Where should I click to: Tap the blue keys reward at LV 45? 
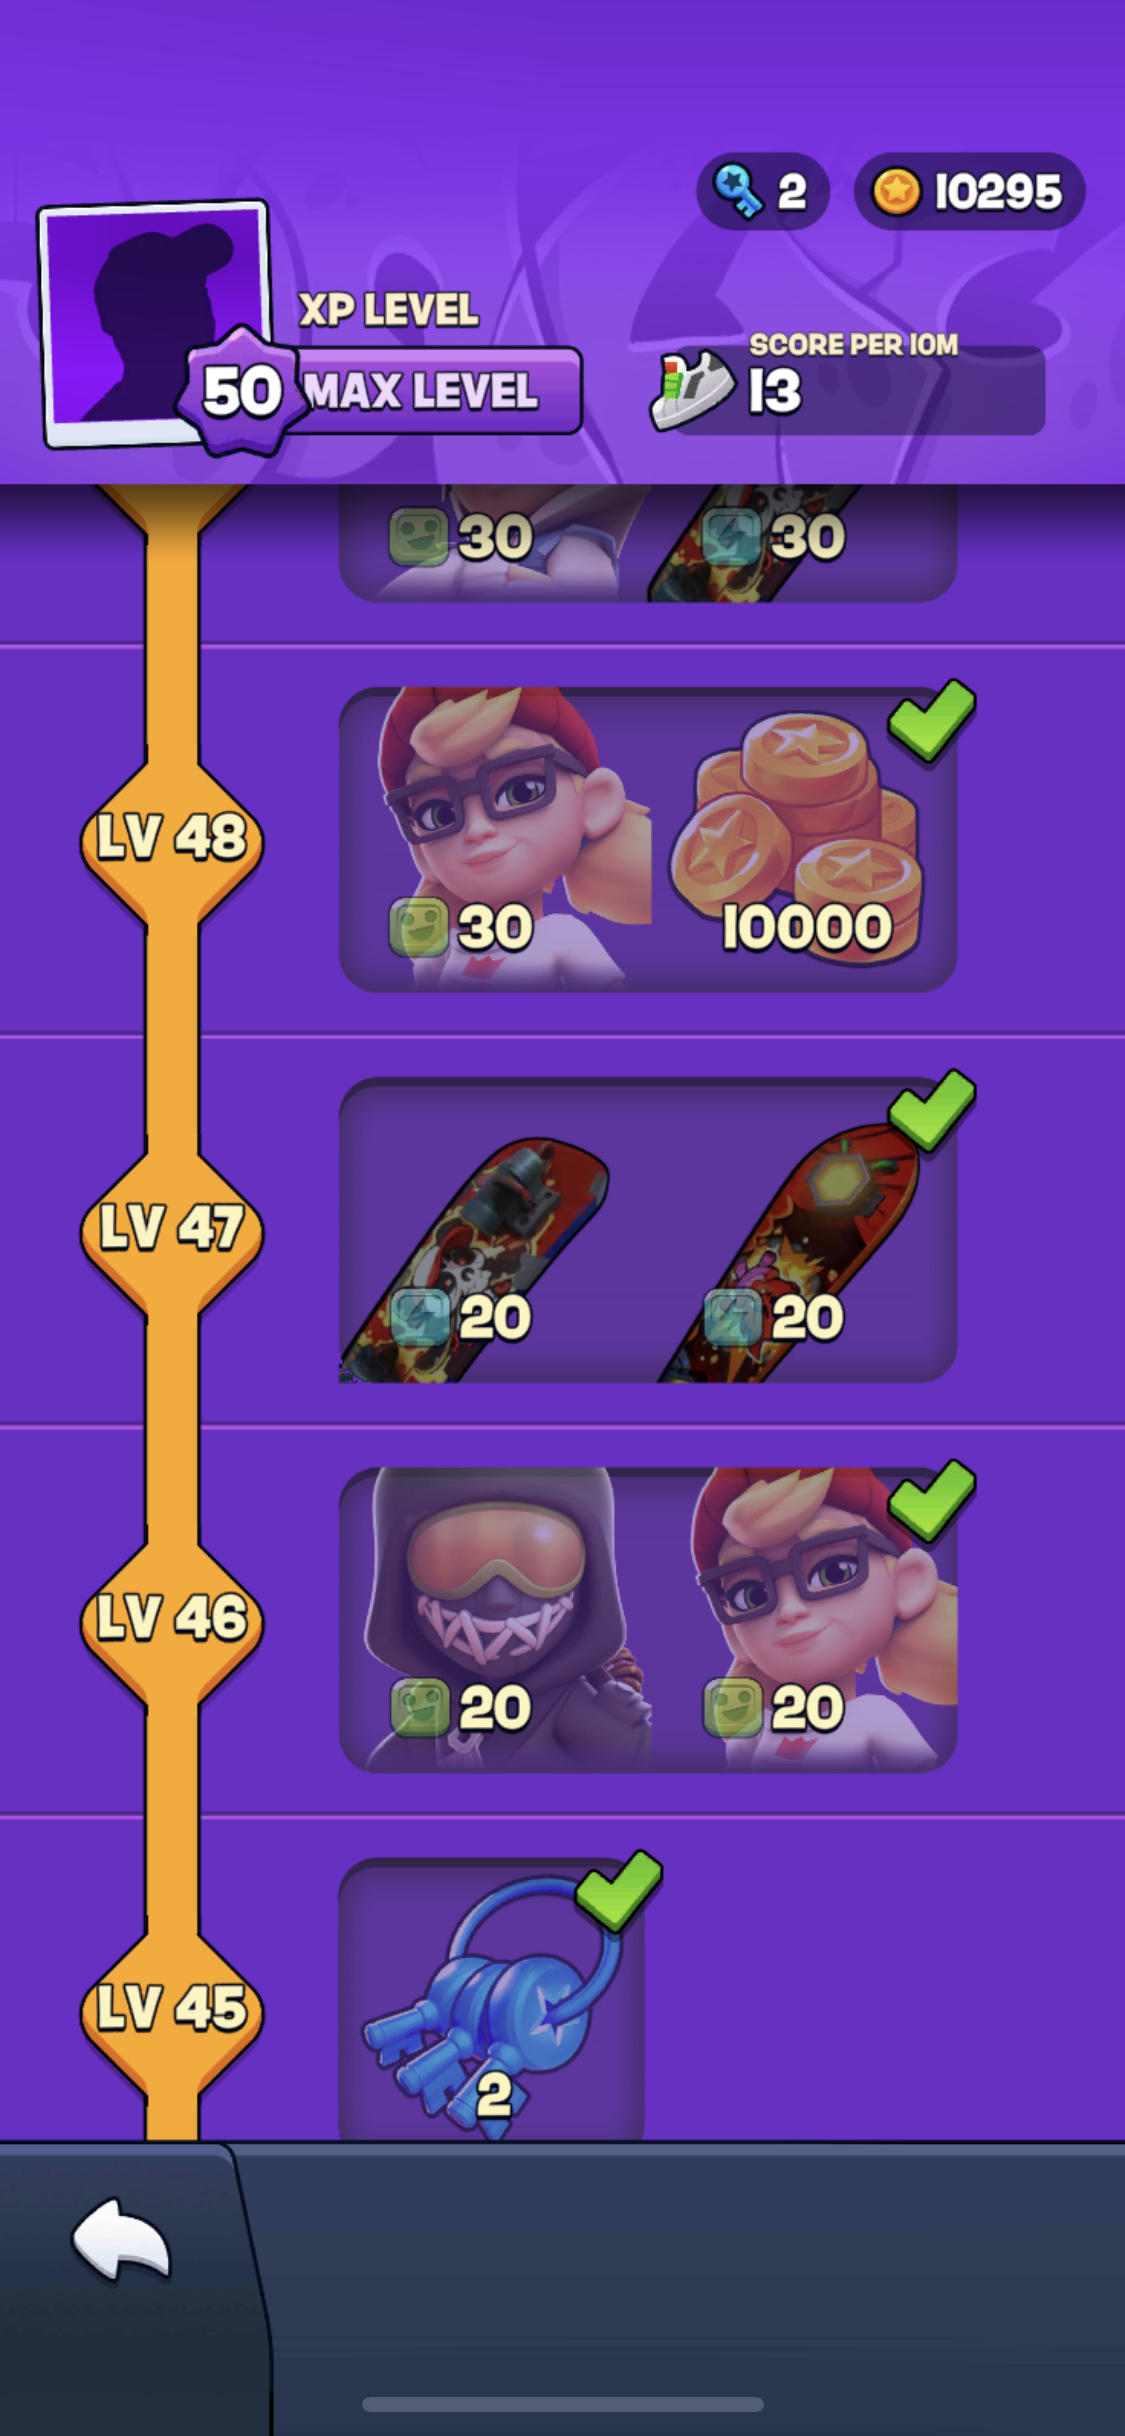(492, 1998)
